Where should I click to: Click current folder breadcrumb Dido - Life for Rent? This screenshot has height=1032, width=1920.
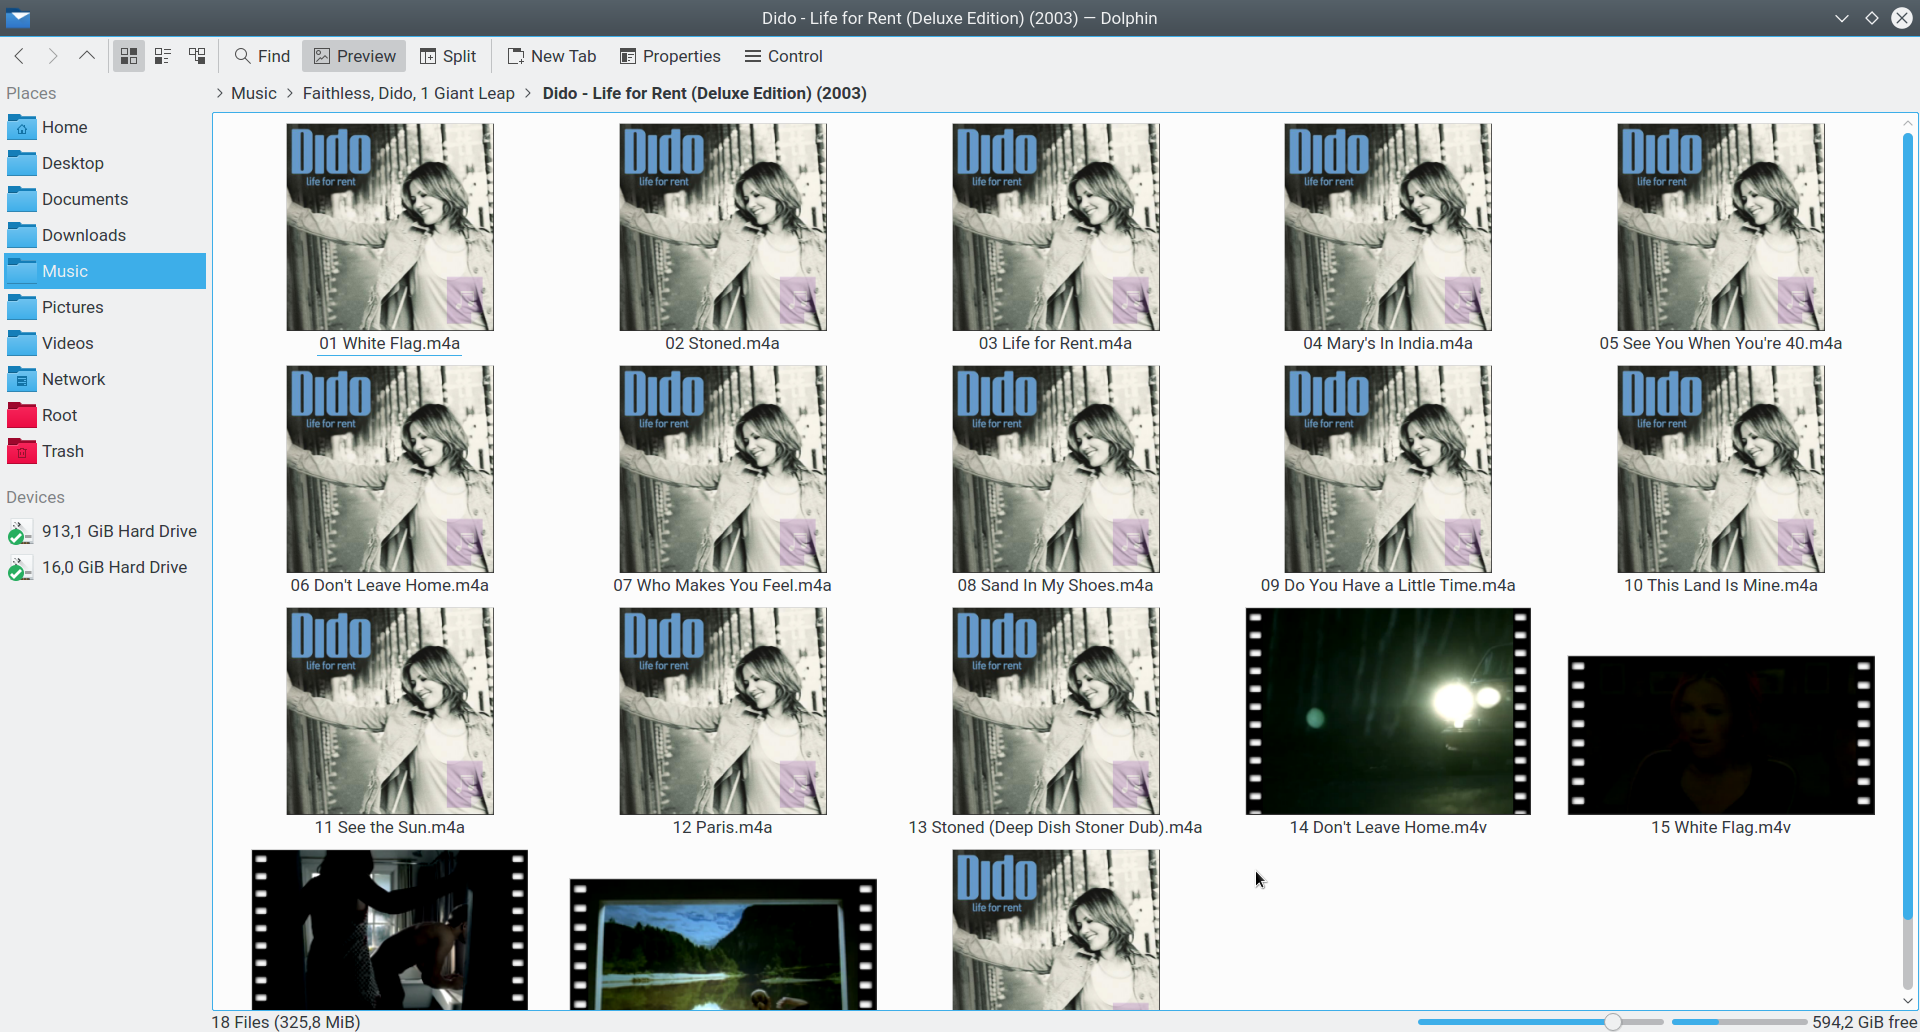click(x=705, y=93)
